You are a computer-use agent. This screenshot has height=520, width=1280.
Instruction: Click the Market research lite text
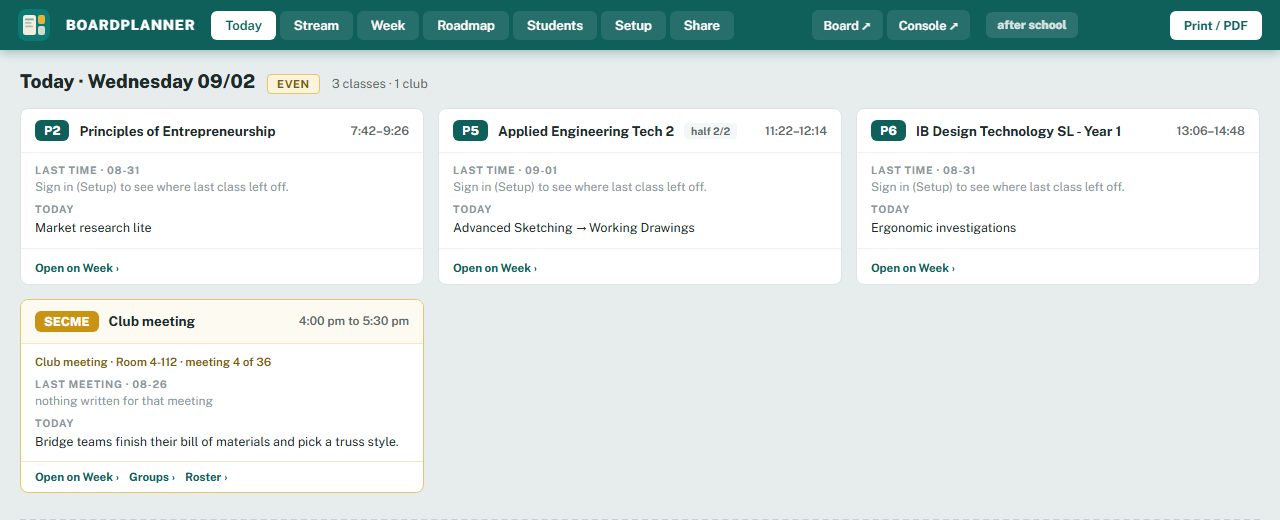[x=93, y=228]
